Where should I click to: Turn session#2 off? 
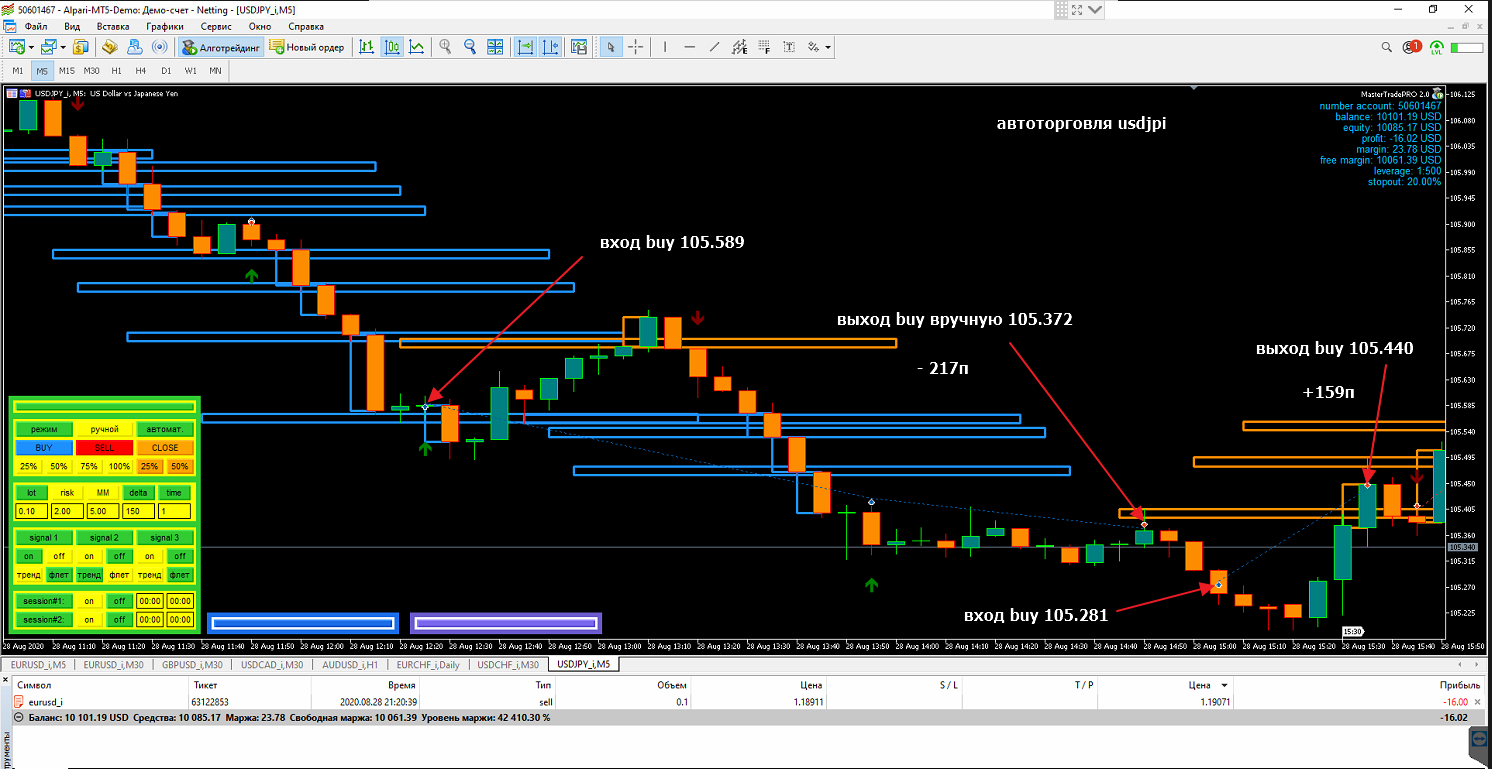pos(120,620)
